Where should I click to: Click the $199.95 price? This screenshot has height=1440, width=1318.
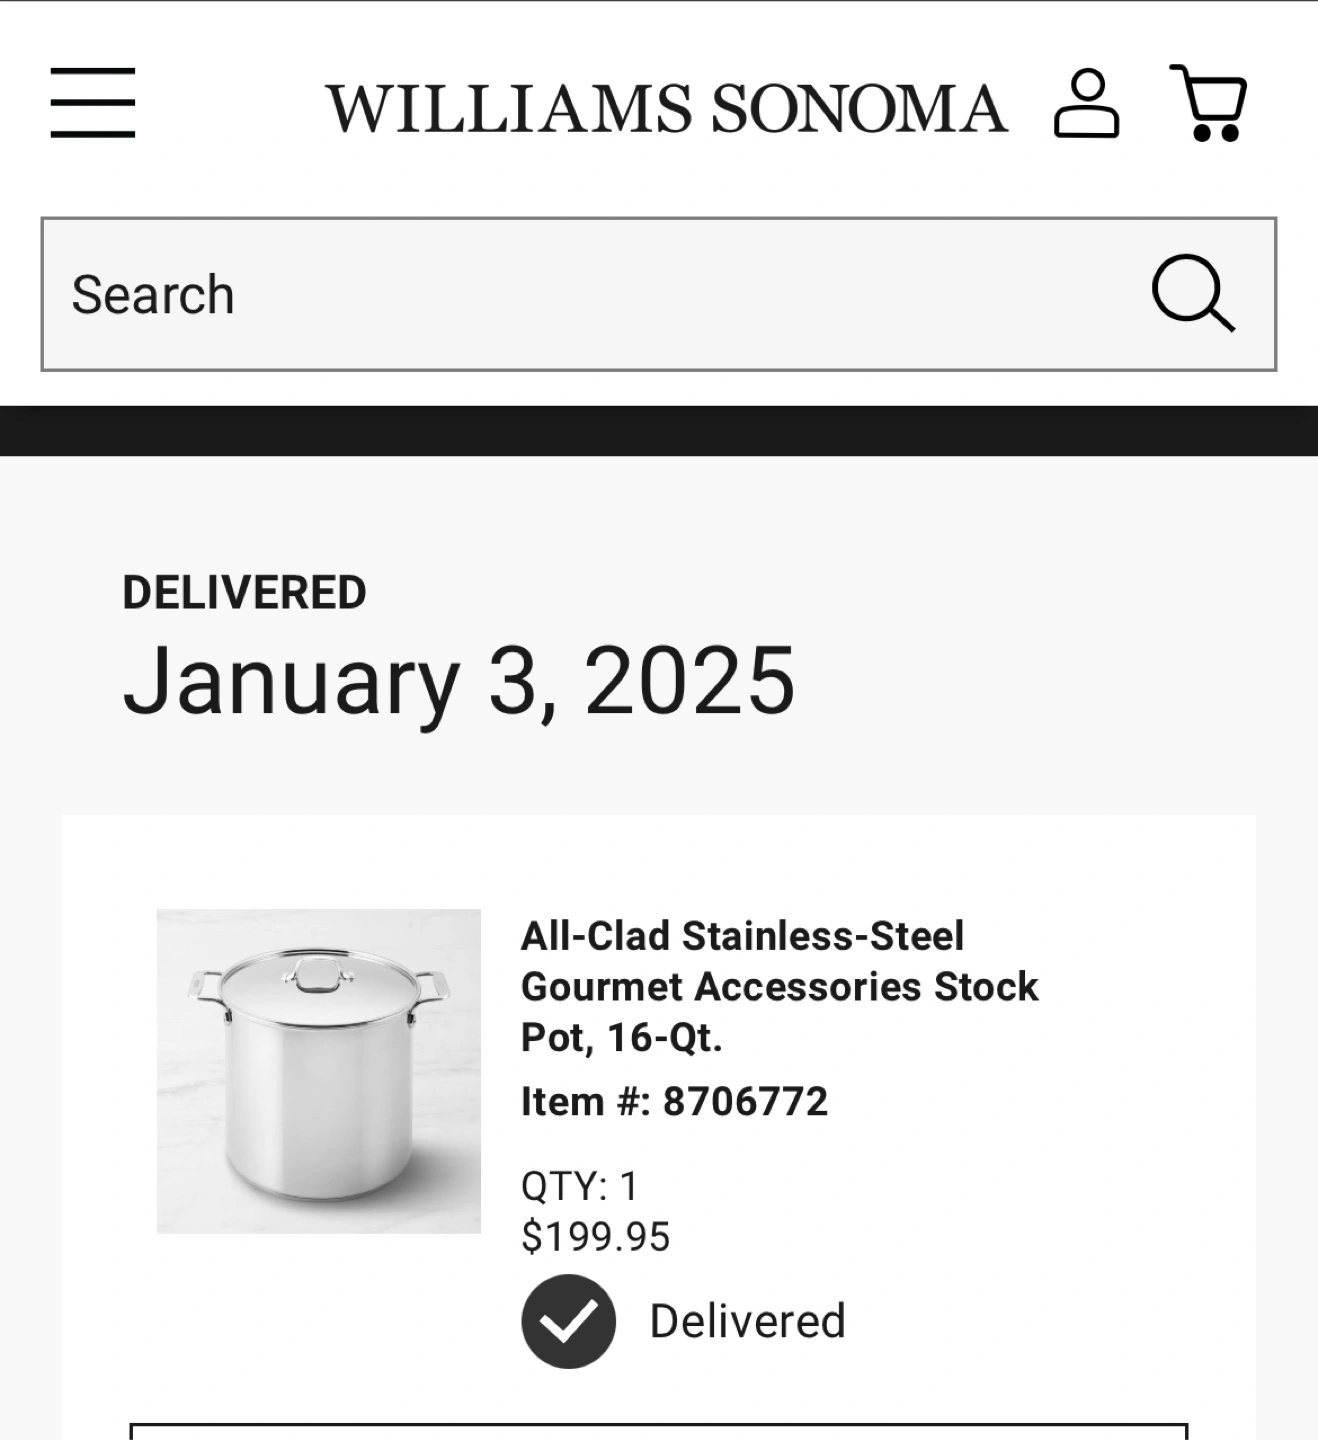[x=595, y=1237]
